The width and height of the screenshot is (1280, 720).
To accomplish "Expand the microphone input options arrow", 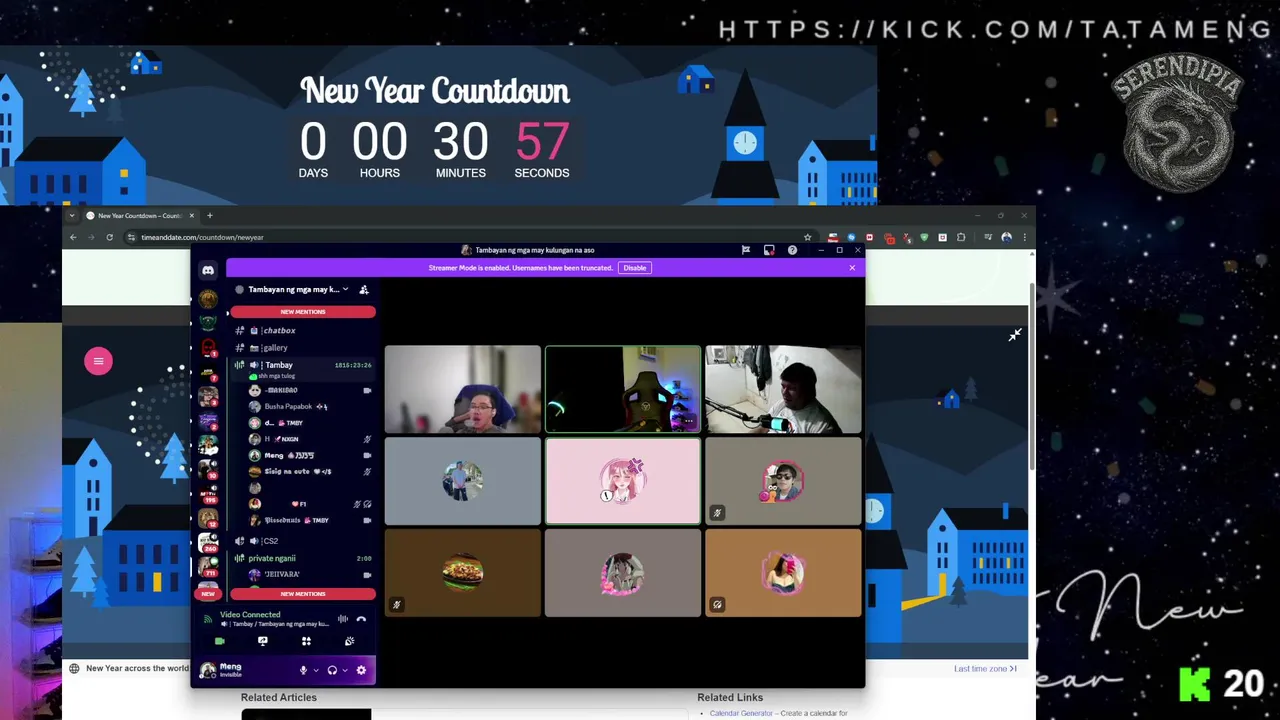I will (x=316, y=670).
